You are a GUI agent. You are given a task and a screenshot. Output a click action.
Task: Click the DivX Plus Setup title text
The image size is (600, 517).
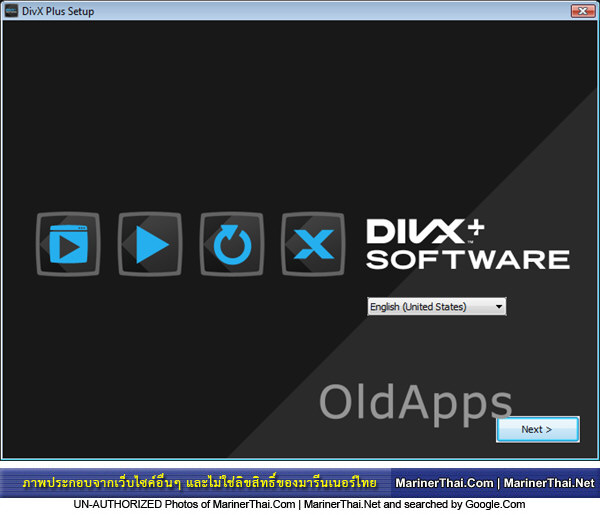pyautogui.click(x=58, y=11)
